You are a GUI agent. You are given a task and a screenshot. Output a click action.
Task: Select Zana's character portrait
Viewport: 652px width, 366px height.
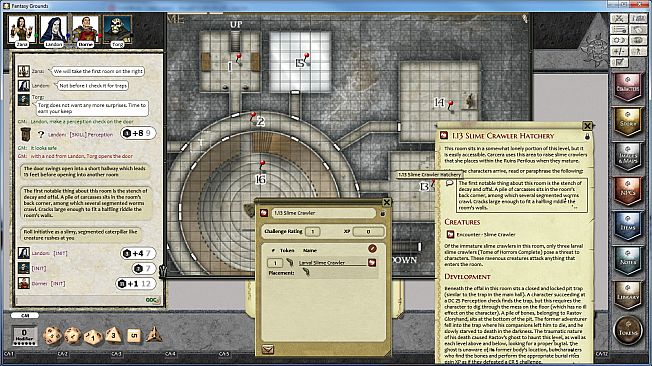point(22,30)
